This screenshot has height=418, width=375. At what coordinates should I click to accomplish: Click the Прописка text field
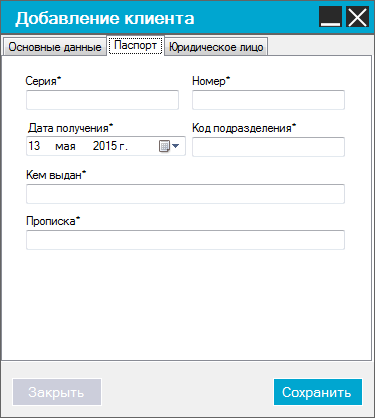pos(185,240)
